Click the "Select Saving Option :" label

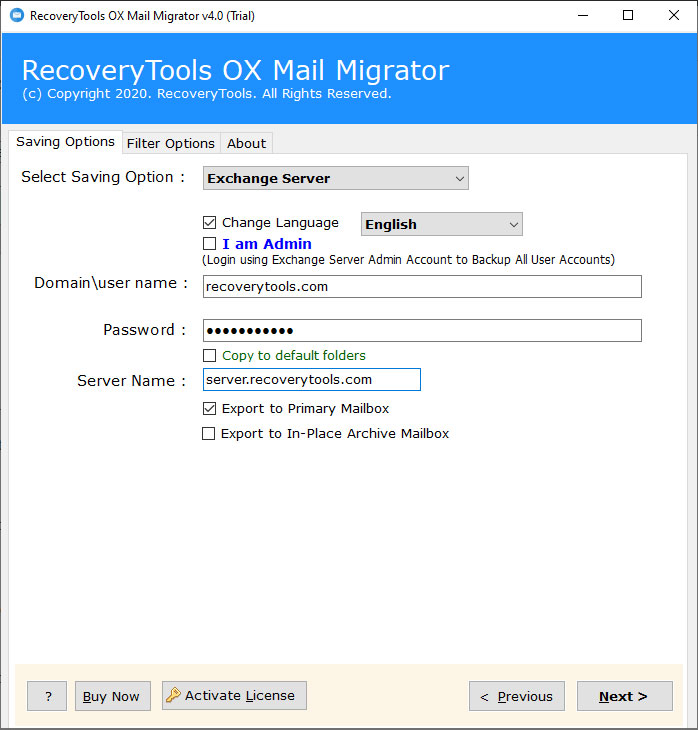103,177
